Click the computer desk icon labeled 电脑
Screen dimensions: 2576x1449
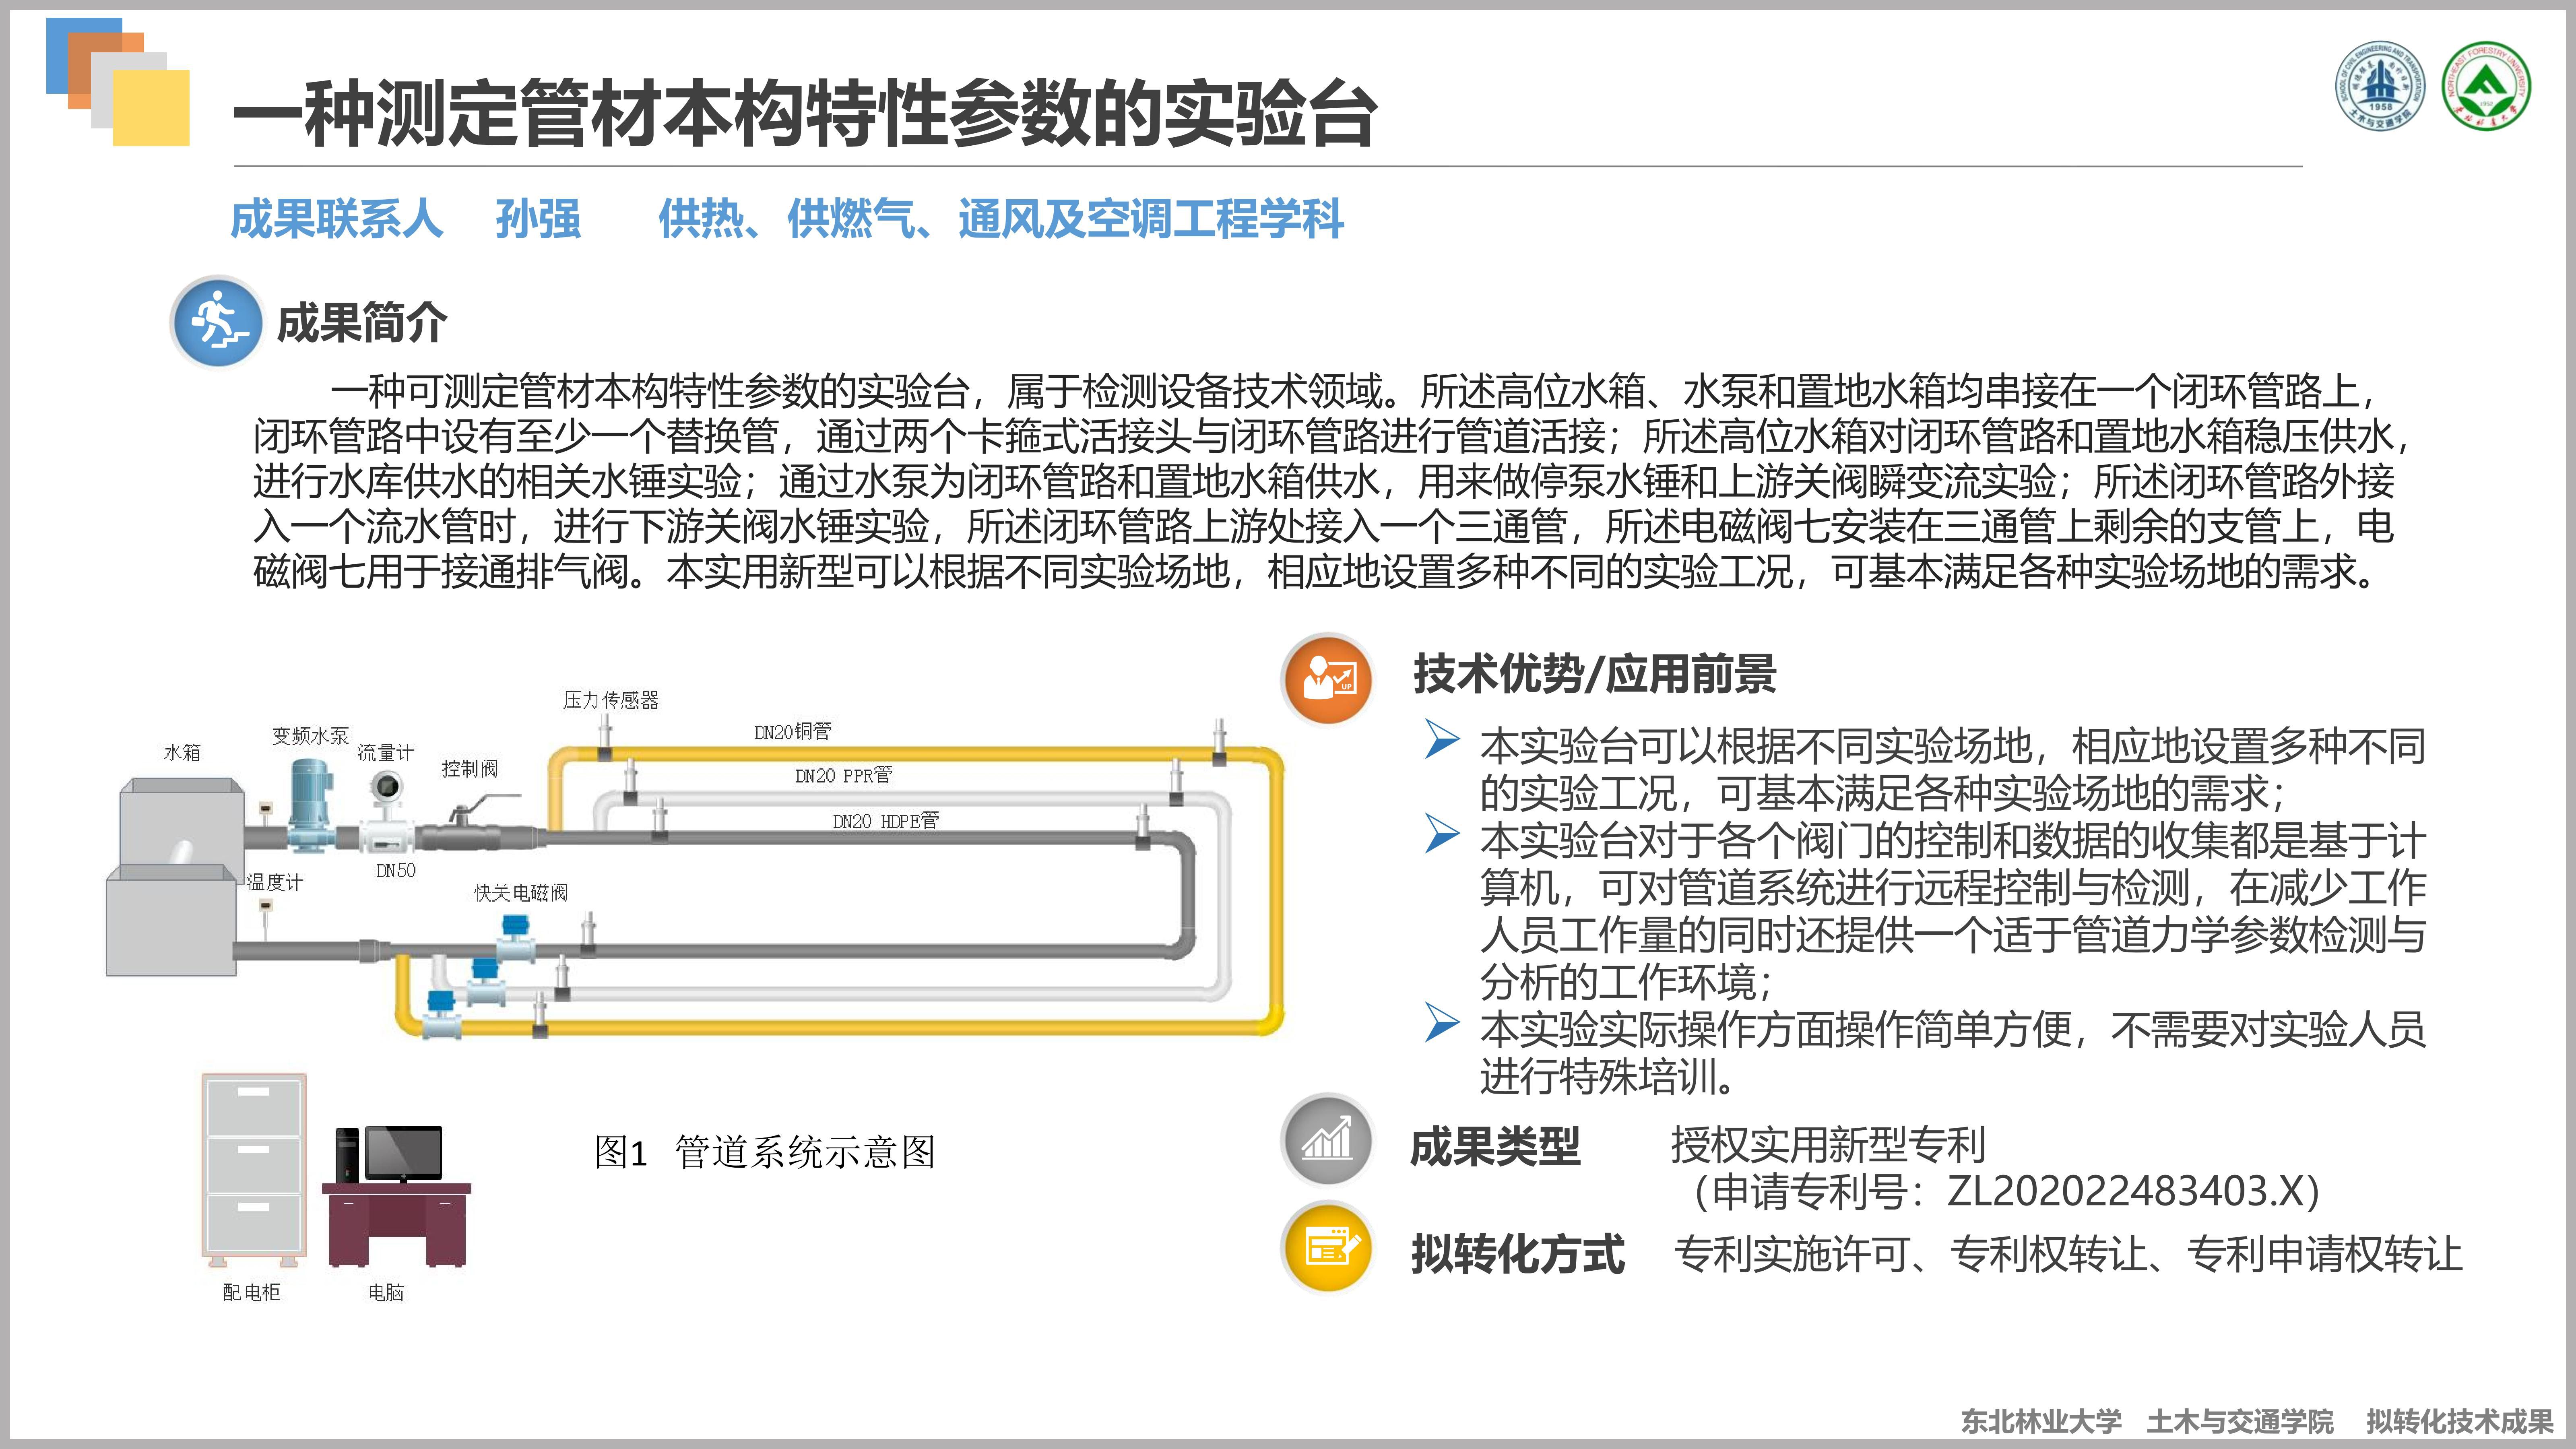click(x=397, y=1197)
